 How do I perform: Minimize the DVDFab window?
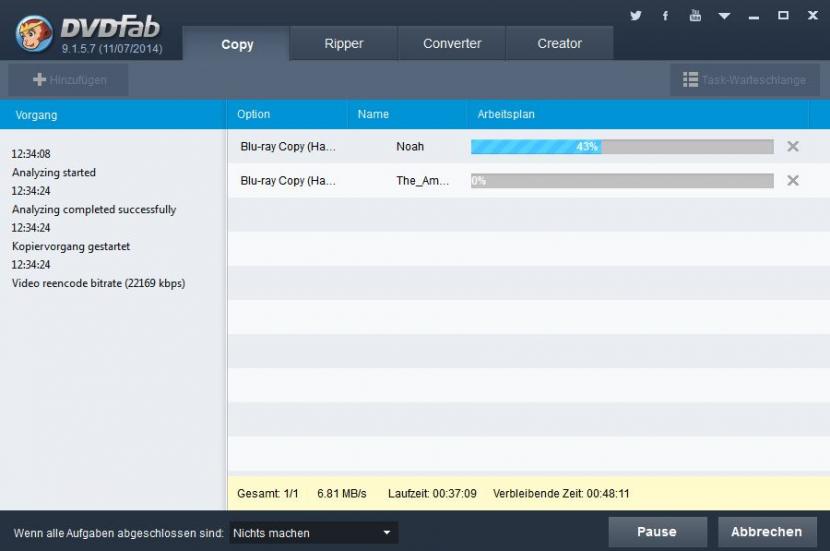point(754,17)
